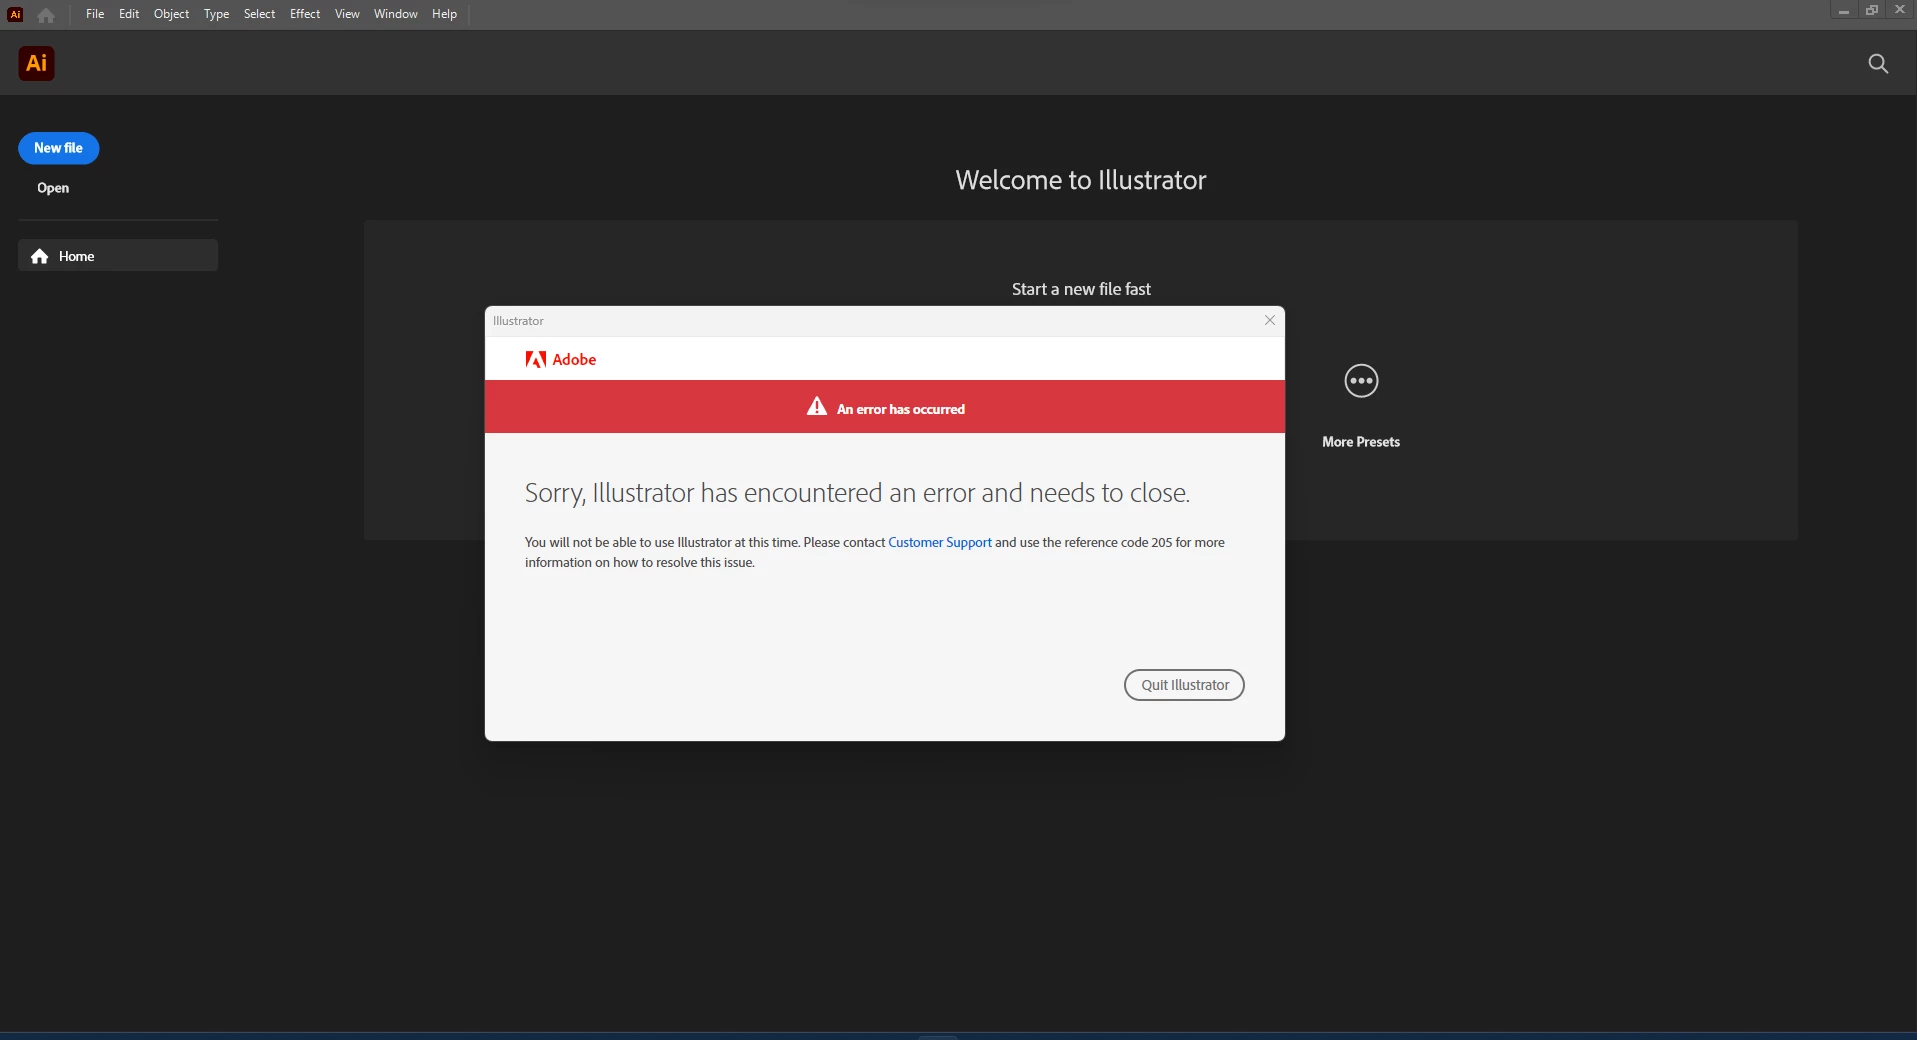The height and width of the screenshot is (1040, 1917).
Task: Click the New file button
Action: (x=58, y=148)
